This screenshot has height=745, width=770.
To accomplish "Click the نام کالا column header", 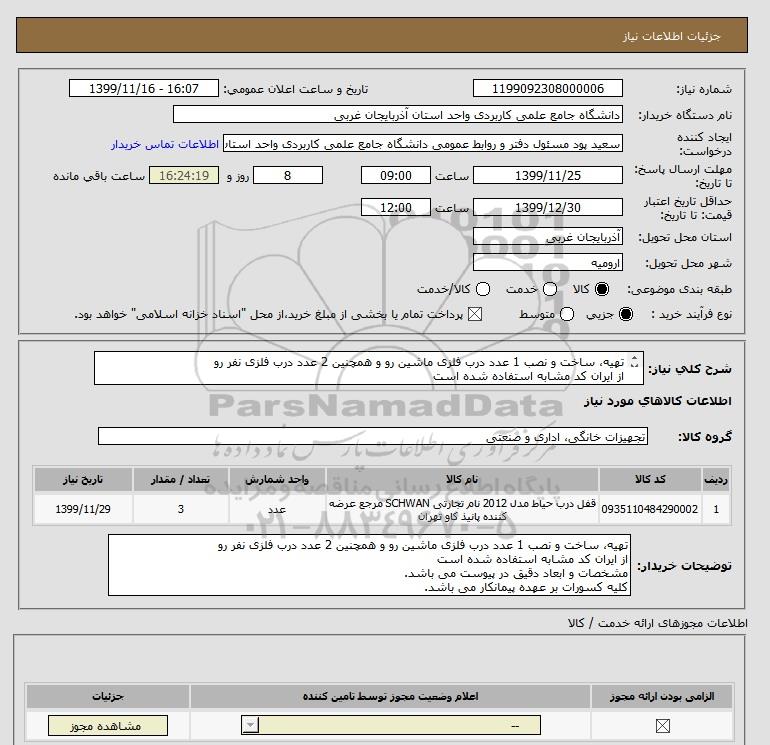I will coord(462,479).
